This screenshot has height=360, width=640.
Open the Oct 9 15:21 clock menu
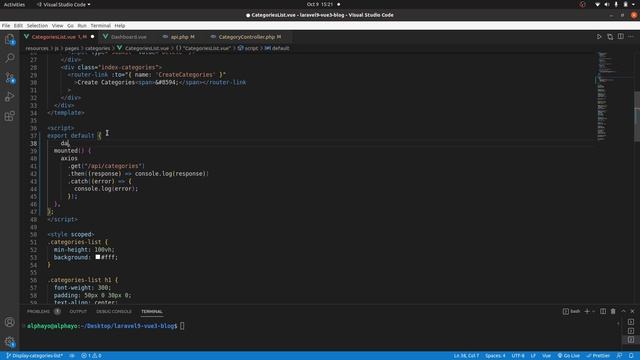pyautogui.click(x=320, y=4)
